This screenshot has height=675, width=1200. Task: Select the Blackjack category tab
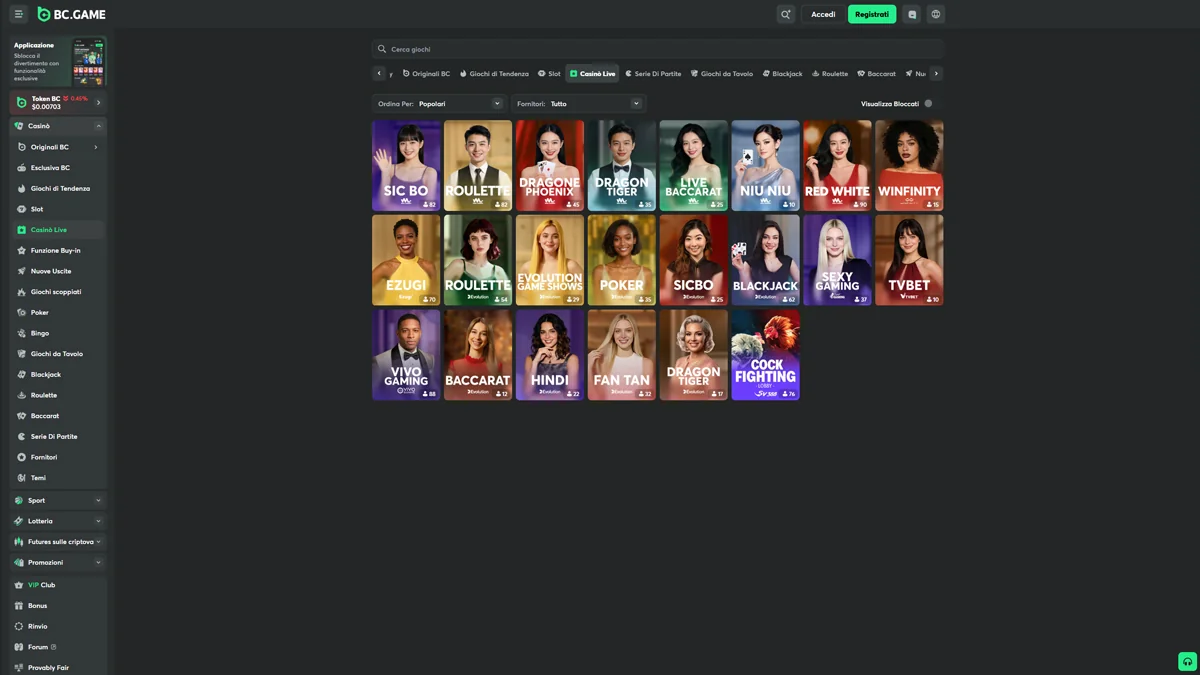pyautogui.click(x=782, y=73)
